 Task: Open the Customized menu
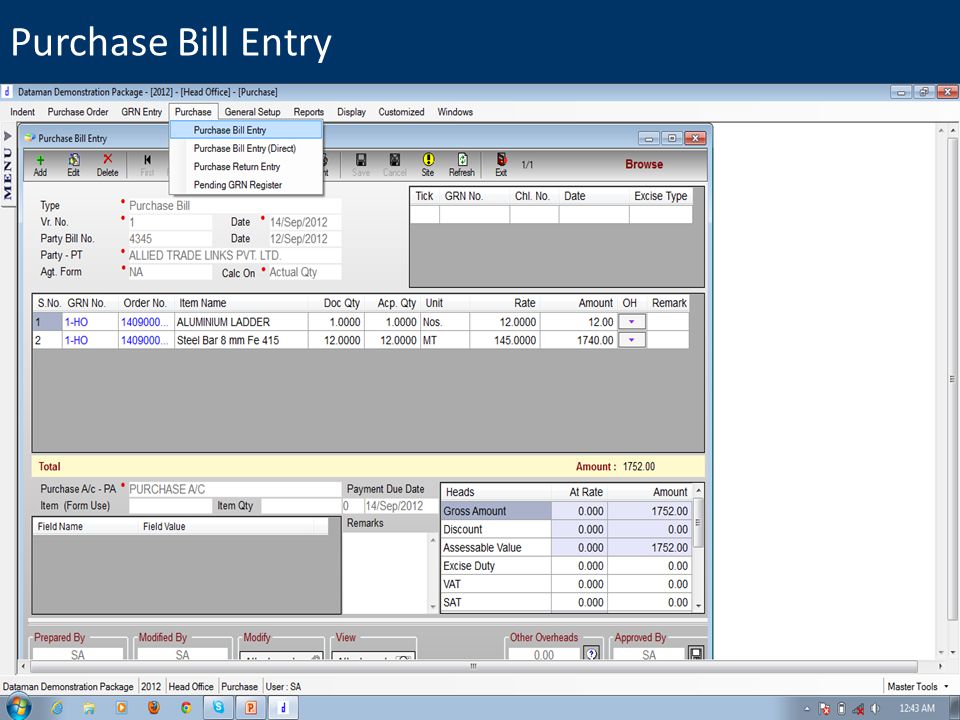click(x=401, y=112)
